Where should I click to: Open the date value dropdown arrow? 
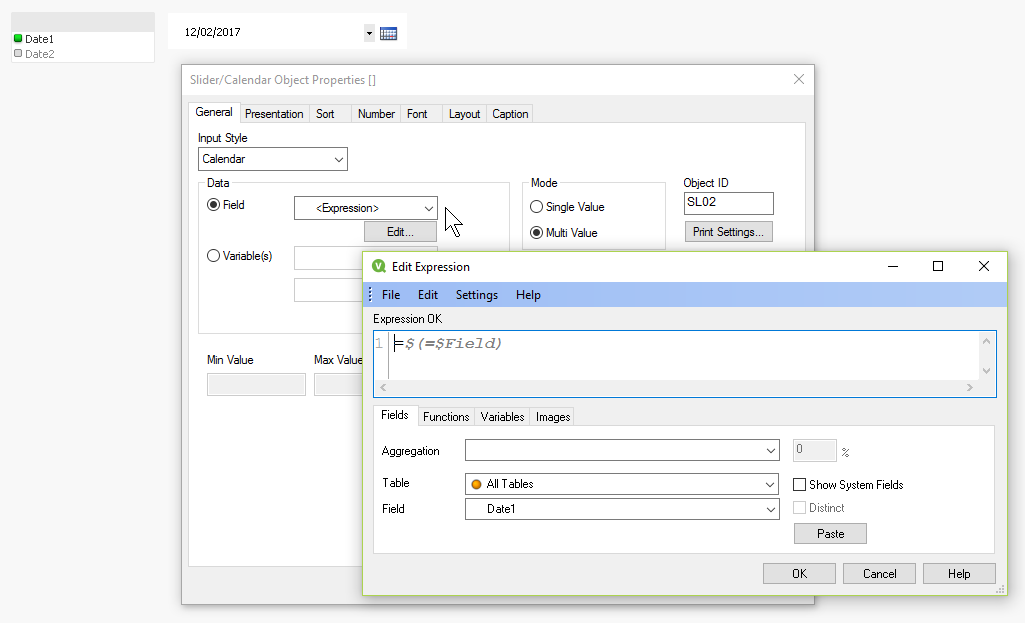369,33
